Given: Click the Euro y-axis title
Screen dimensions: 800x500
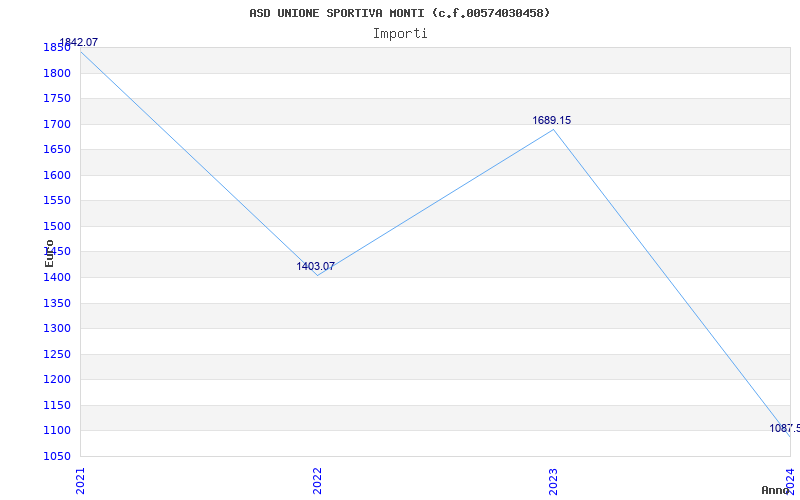Looking at the screenshot, I should pyautogui.click(x=49, y=253).
